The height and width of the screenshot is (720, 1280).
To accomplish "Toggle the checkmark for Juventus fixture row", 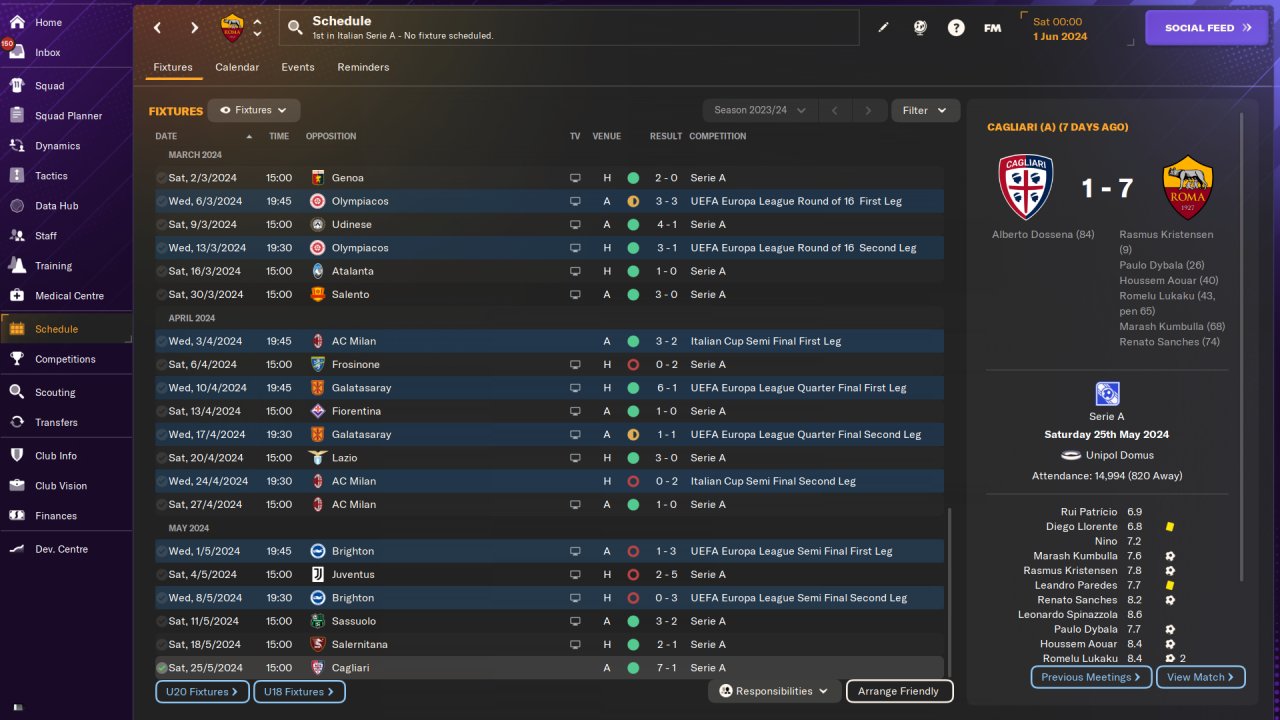I will (161, 575).
